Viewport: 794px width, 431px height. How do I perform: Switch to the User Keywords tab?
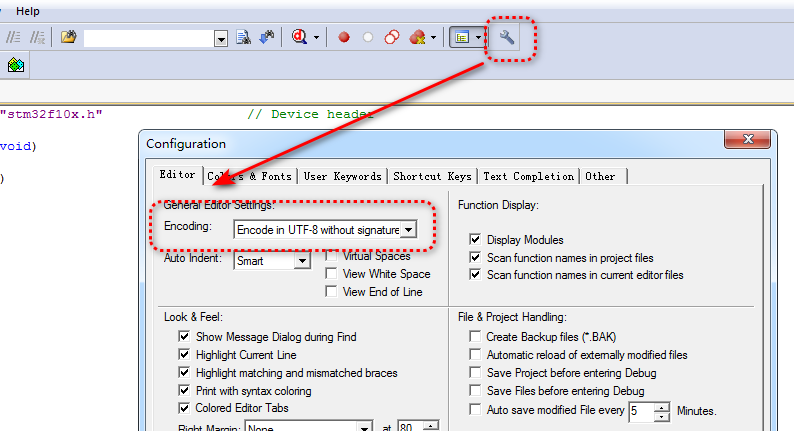(x=342, y=176)
